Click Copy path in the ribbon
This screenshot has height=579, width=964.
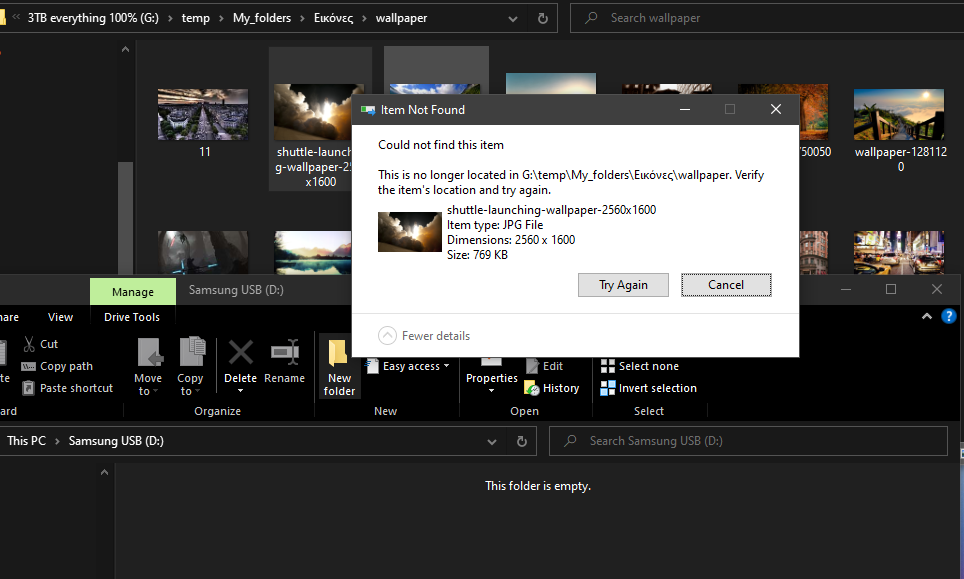click(57, 366)
